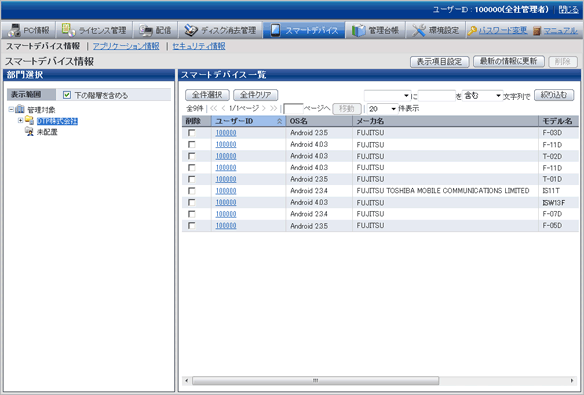Click the 管理台帳 ledger icon

(x=359, y=31)
